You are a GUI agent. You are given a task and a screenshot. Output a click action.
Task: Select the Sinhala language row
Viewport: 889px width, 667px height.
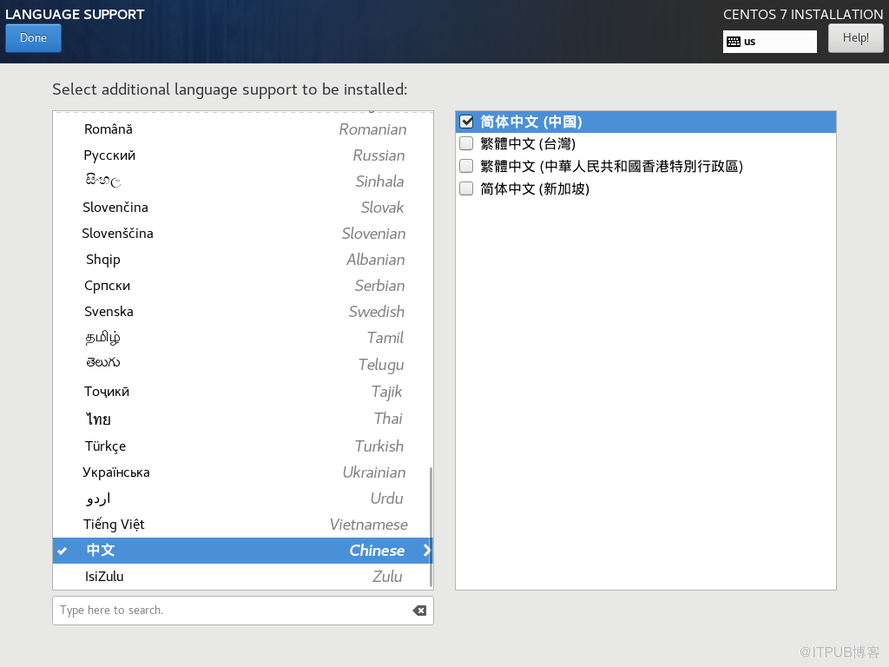tap(243, 181)
